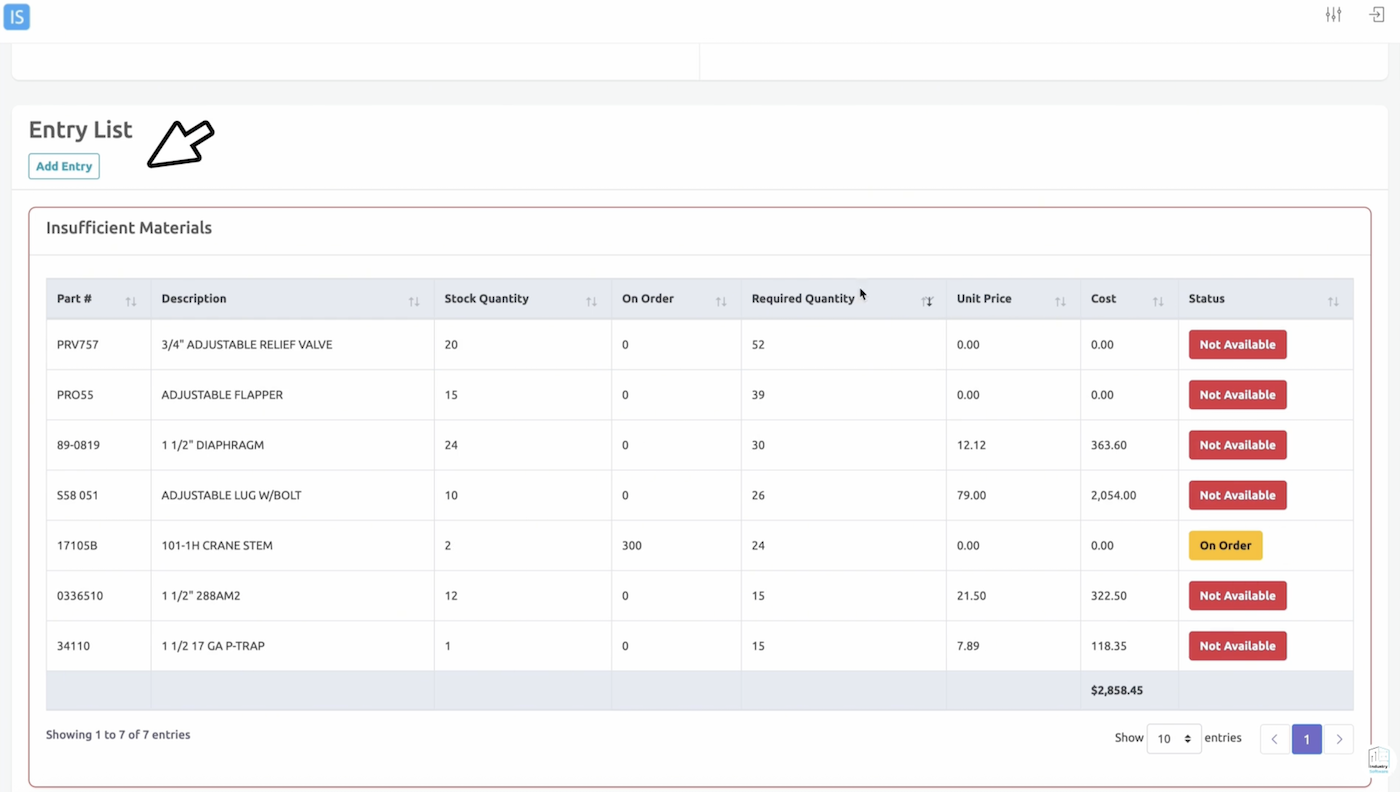Click the previous page chevron in pagination
This screenshot has height=792, width=1400.
pos(1274,738)
